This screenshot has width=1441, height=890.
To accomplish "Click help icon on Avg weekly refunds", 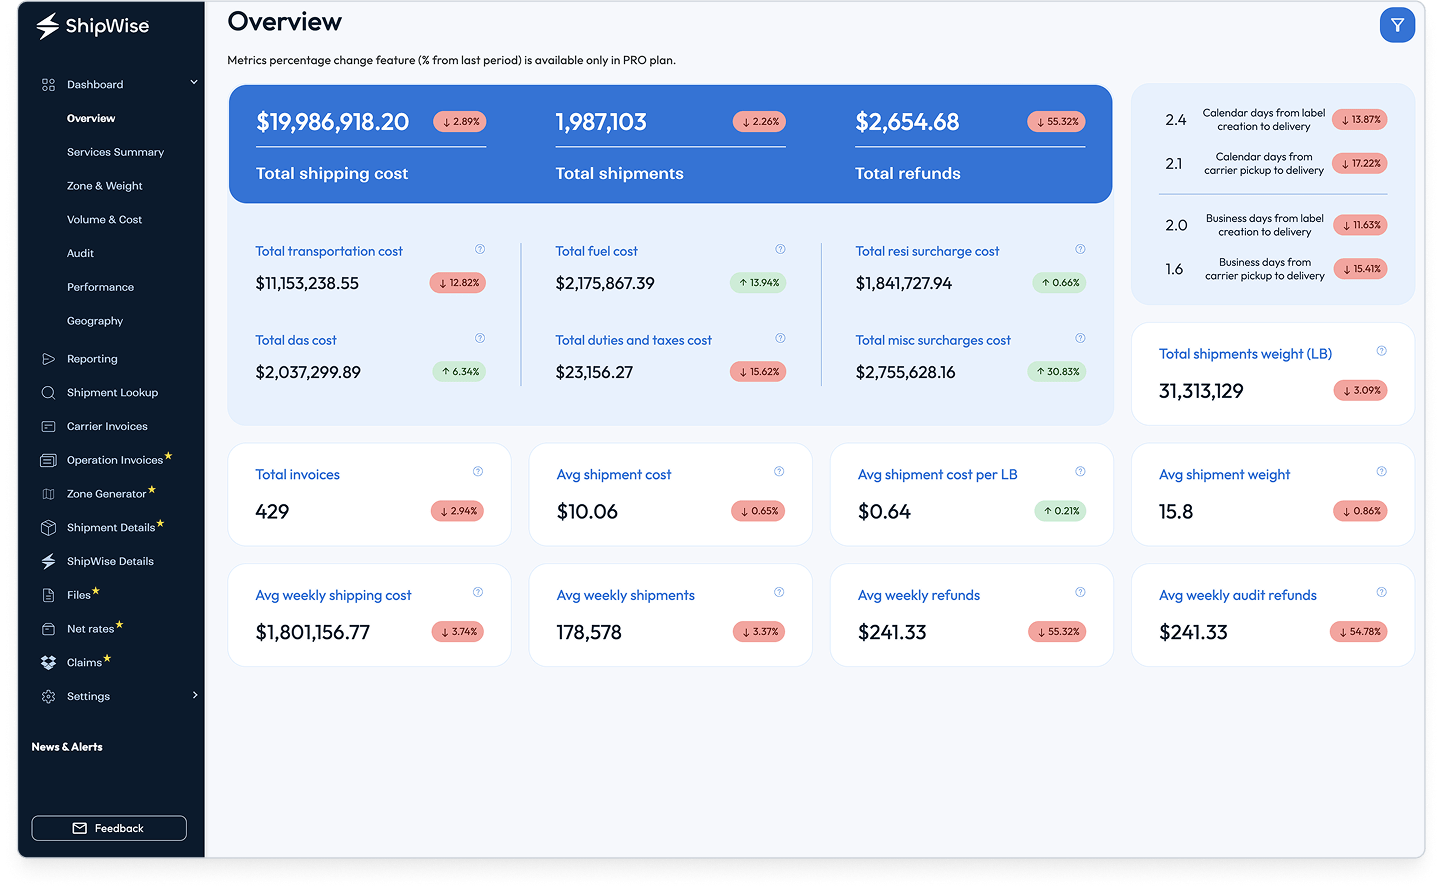I will (1080, 592).
